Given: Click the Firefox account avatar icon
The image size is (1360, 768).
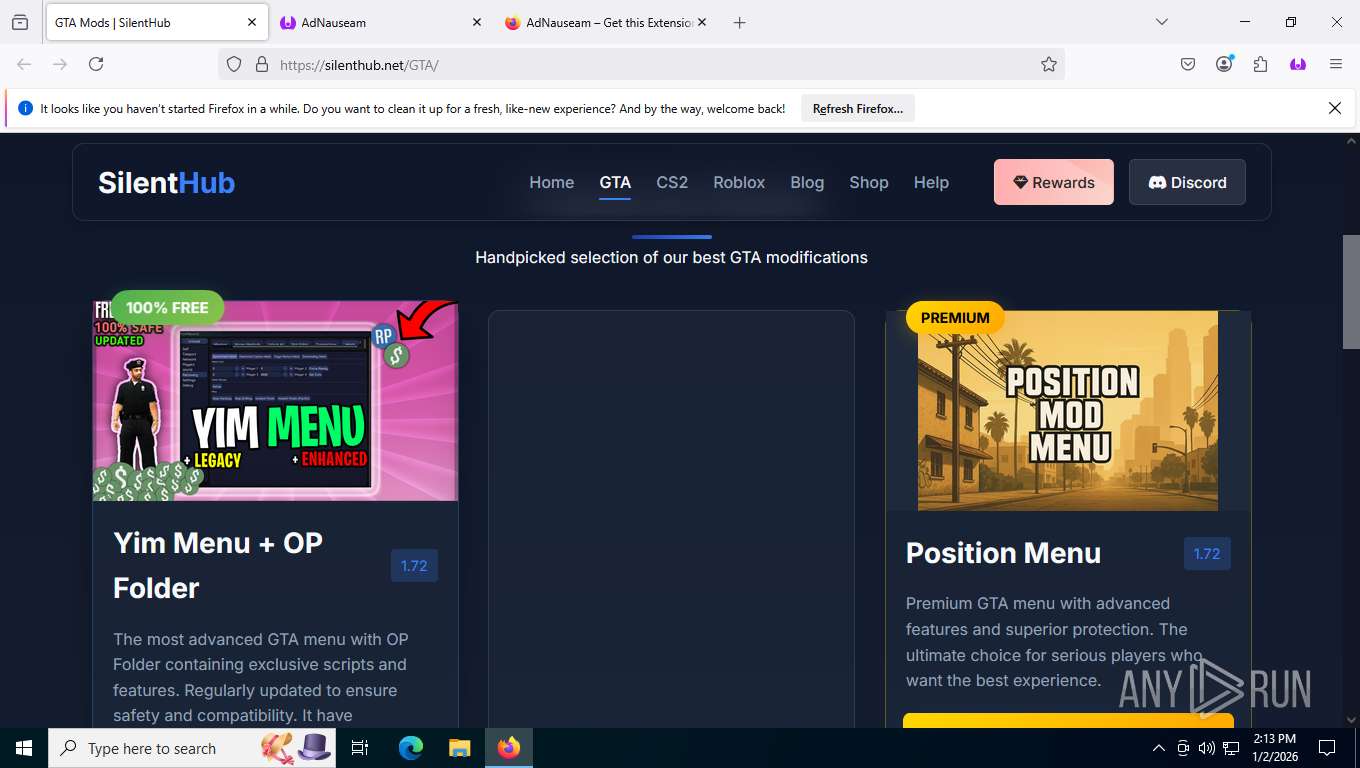Looking at the screenshot, I should tap(1224, 64).
